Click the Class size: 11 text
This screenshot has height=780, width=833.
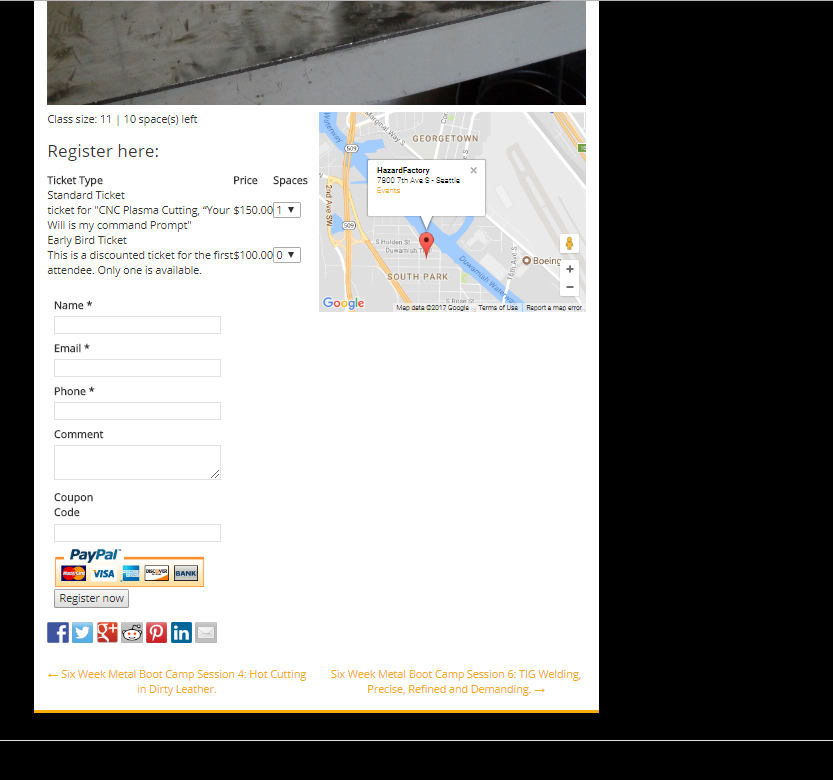80,119
